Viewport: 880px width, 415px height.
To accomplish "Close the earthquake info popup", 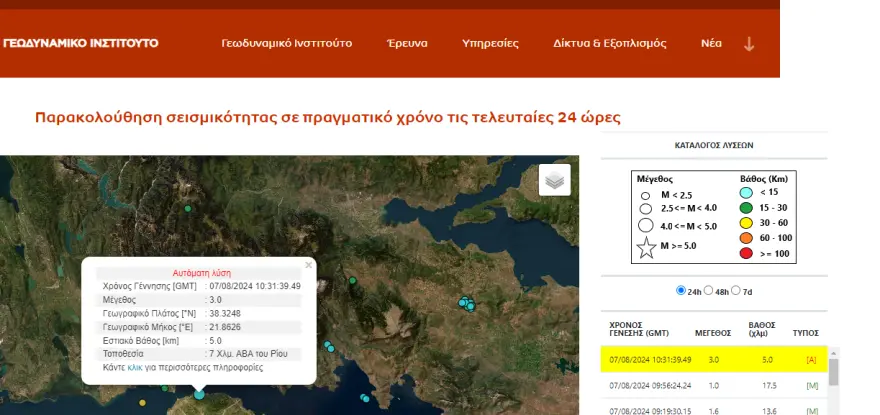I will [x=308, y=265].
